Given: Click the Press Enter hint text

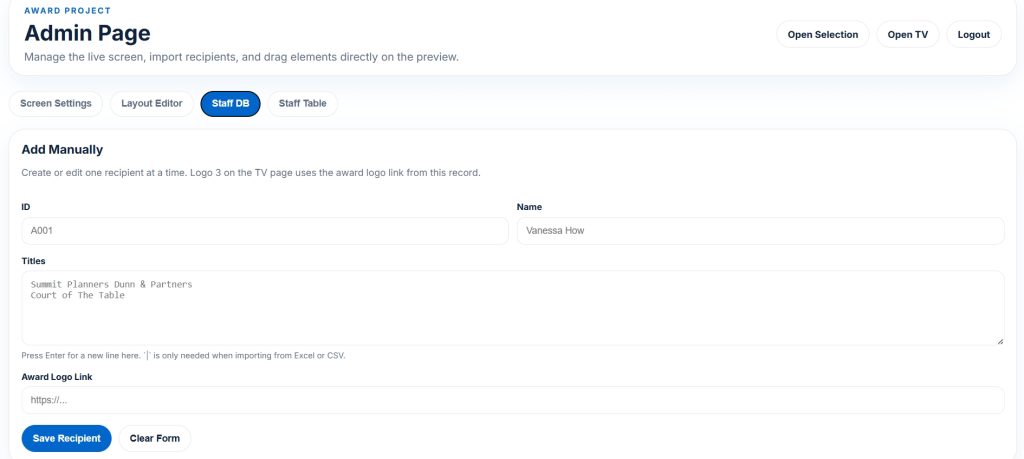Looking at the screenshot, I should [183, 356].
